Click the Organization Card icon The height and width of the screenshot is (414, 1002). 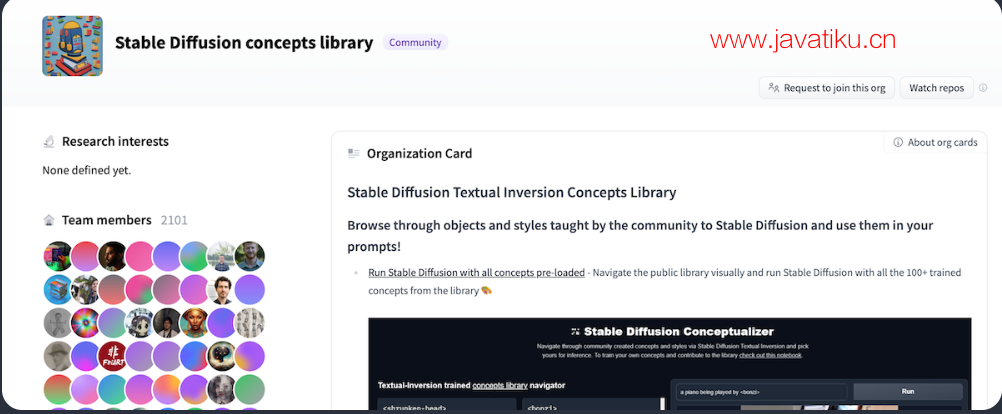[x=353, y=153]
